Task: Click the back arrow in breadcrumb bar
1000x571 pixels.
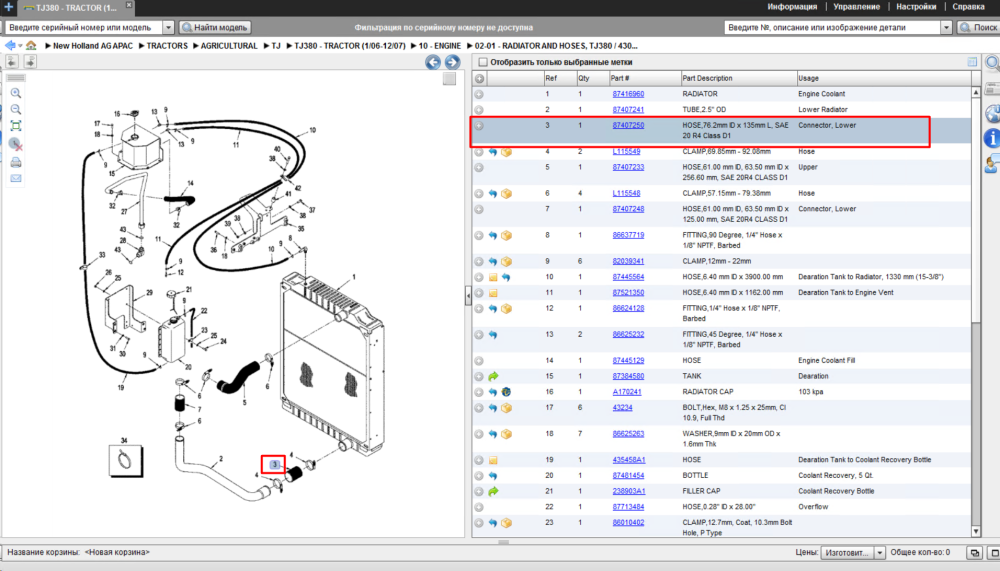Action: [10, 46]
